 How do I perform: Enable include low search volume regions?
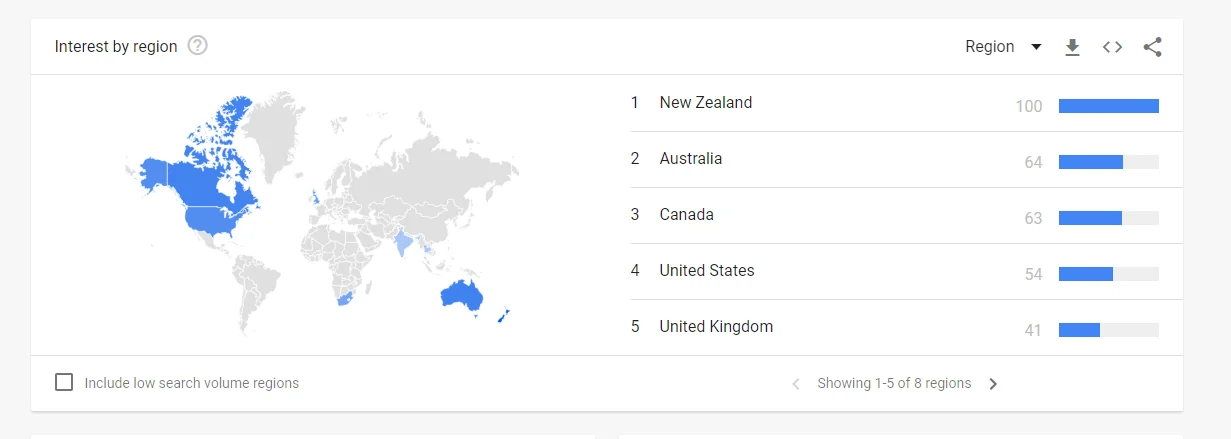64,382
